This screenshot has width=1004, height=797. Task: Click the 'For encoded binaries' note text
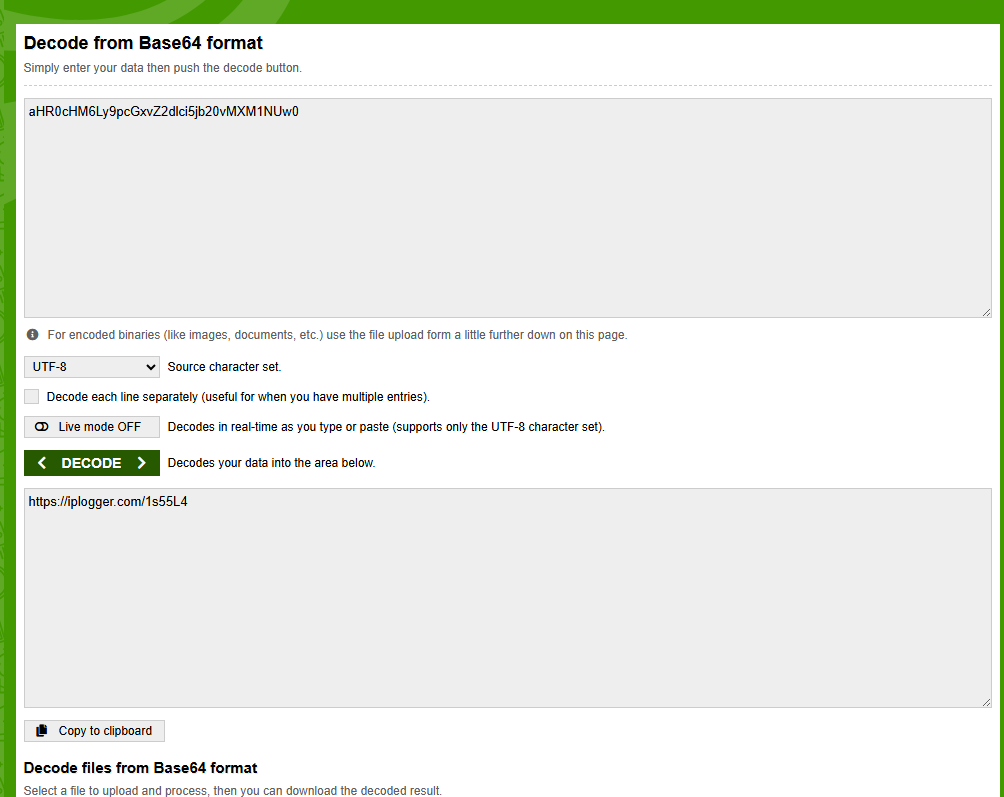[x=337, y=335]
